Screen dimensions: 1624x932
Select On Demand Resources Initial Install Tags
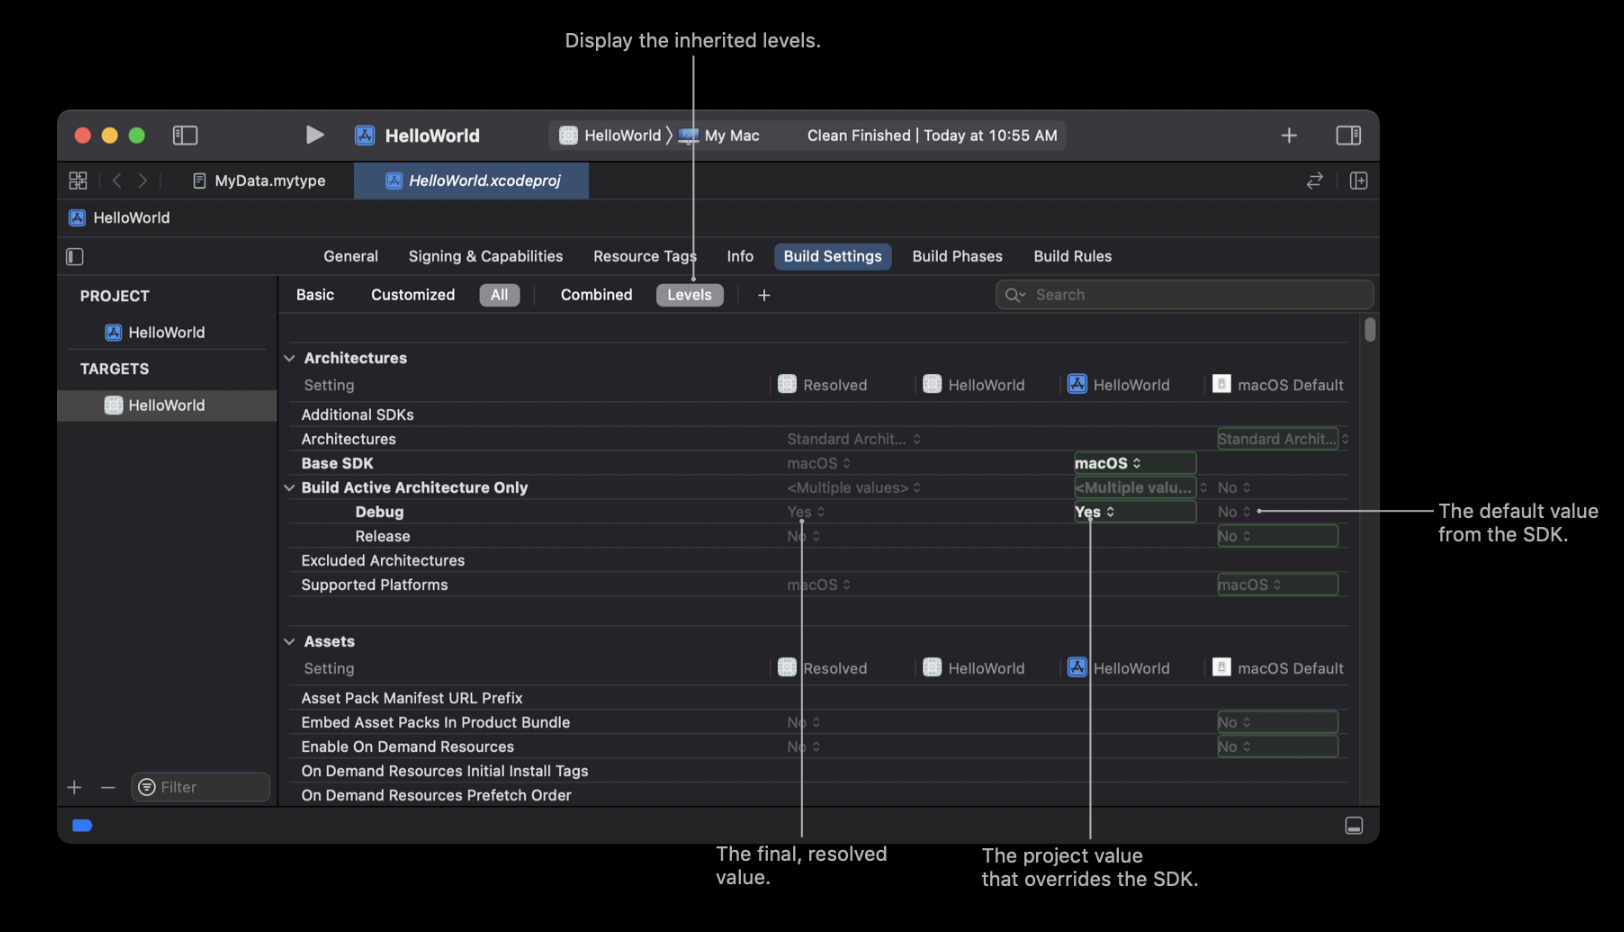[x=820, y=771]
